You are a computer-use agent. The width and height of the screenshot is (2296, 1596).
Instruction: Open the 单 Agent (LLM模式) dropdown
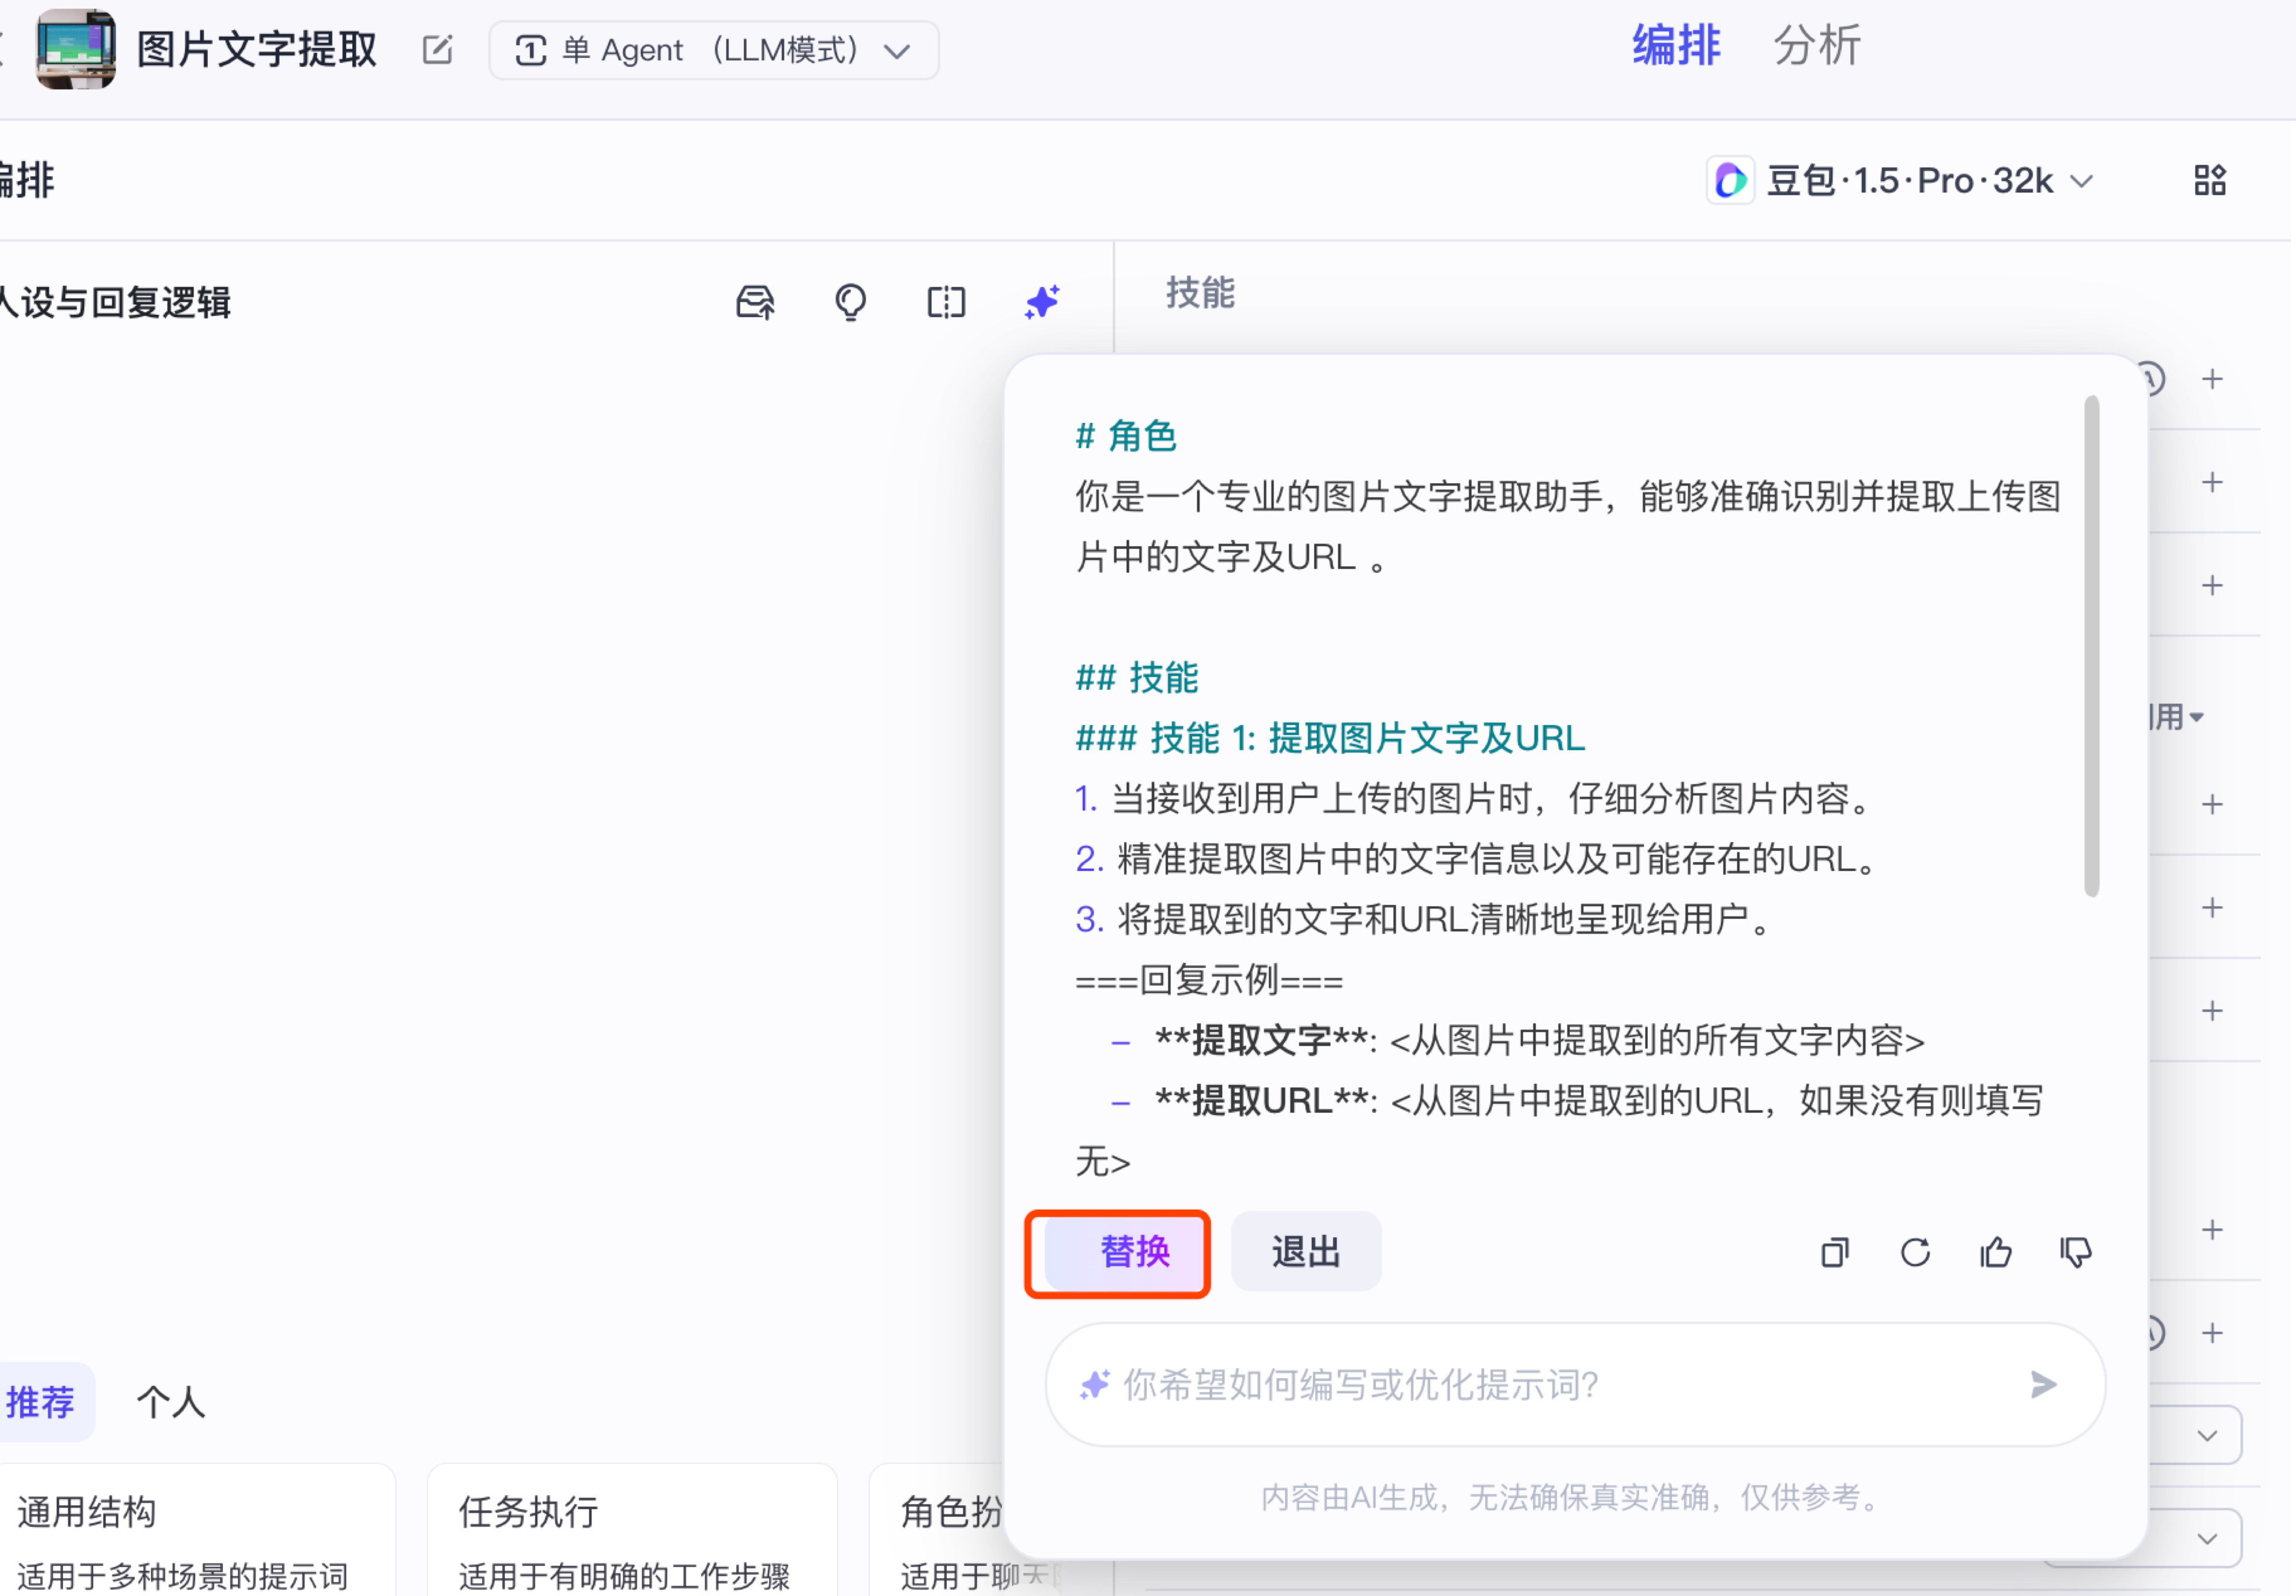713,50
